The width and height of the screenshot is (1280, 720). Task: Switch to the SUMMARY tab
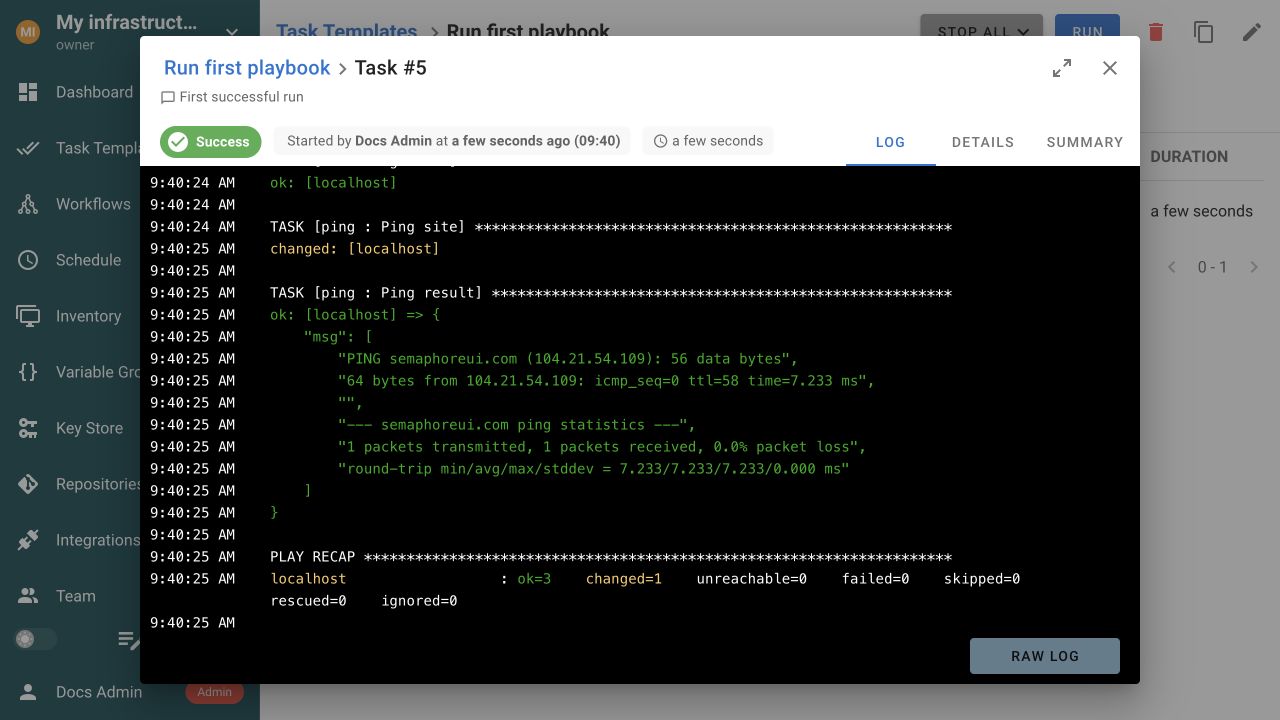tap(1085, 142)
